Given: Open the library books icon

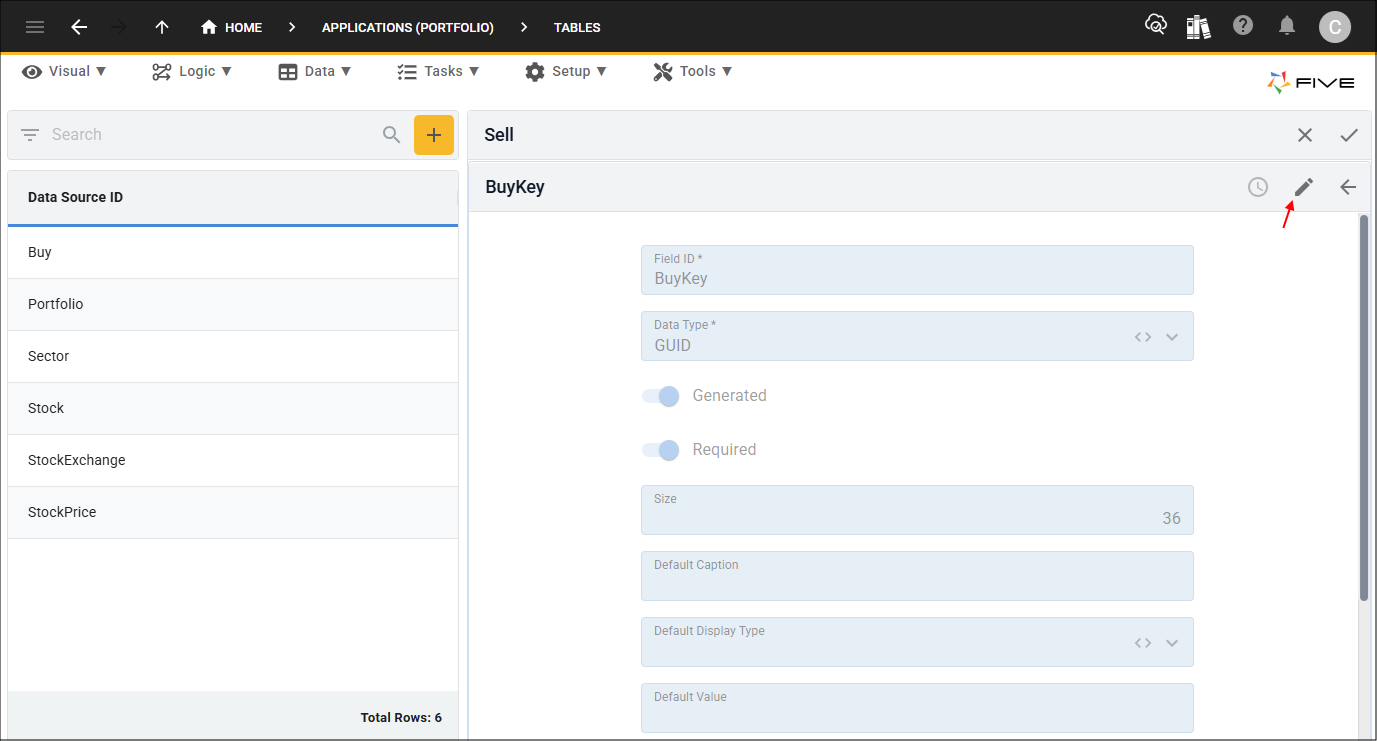Looking at the screenshot, I should 1198,26.
